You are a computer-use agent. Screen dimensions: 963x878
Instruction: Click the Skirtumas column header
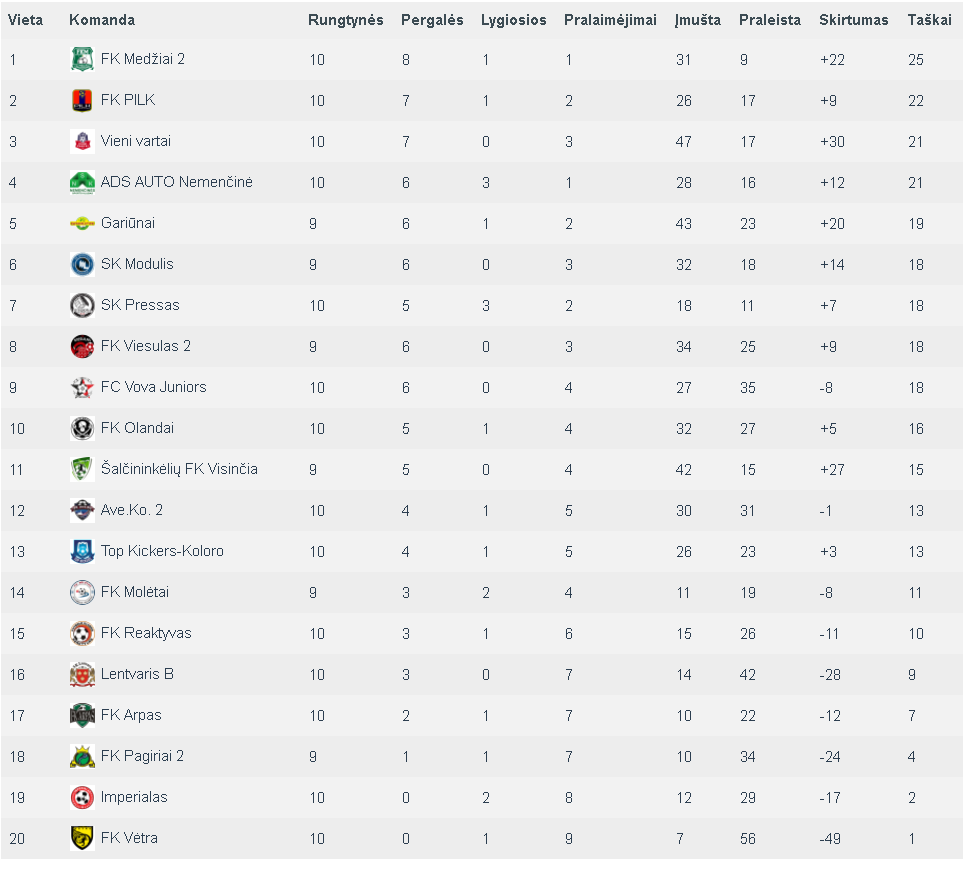854,20
